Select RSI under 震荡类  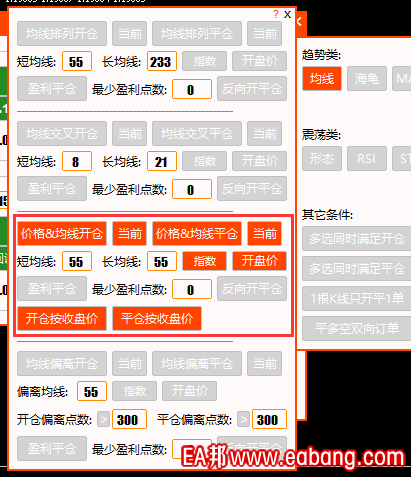(367, 159)
